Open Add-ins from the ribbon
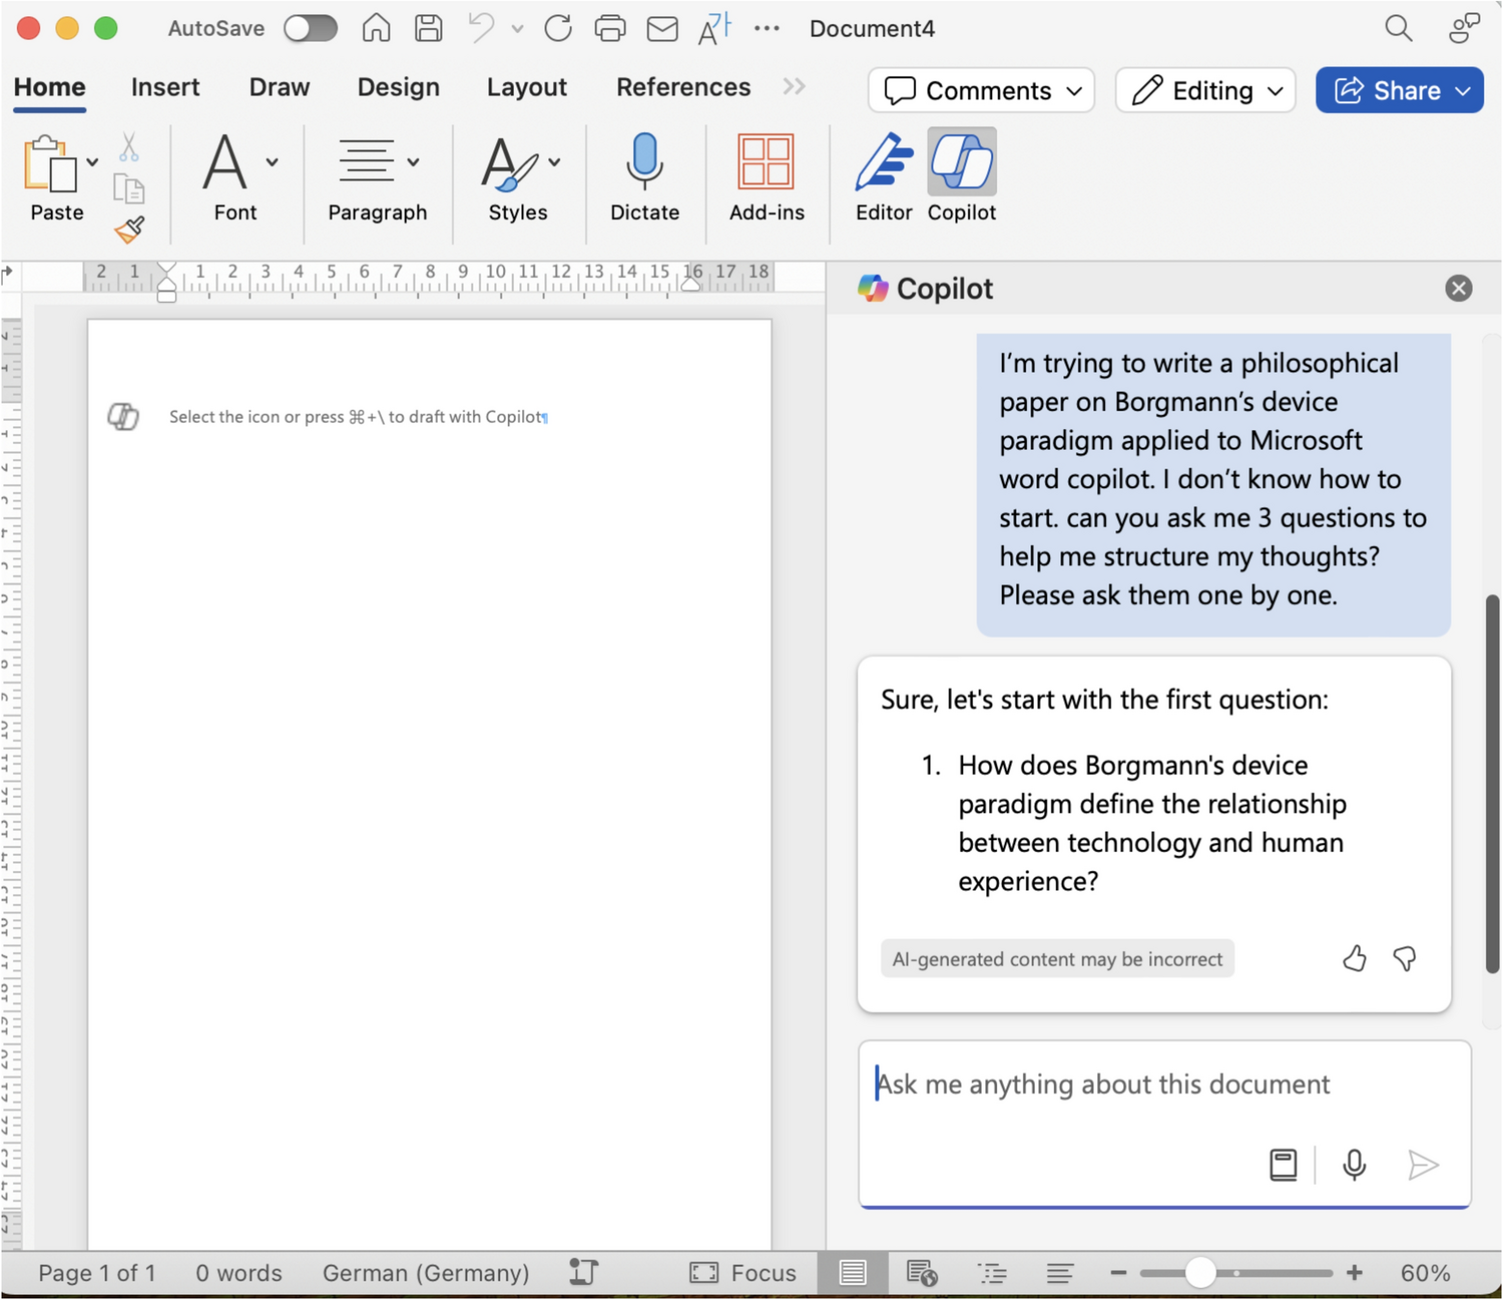The height and width of the screenshot is (1300, 1502). [767, 177]
